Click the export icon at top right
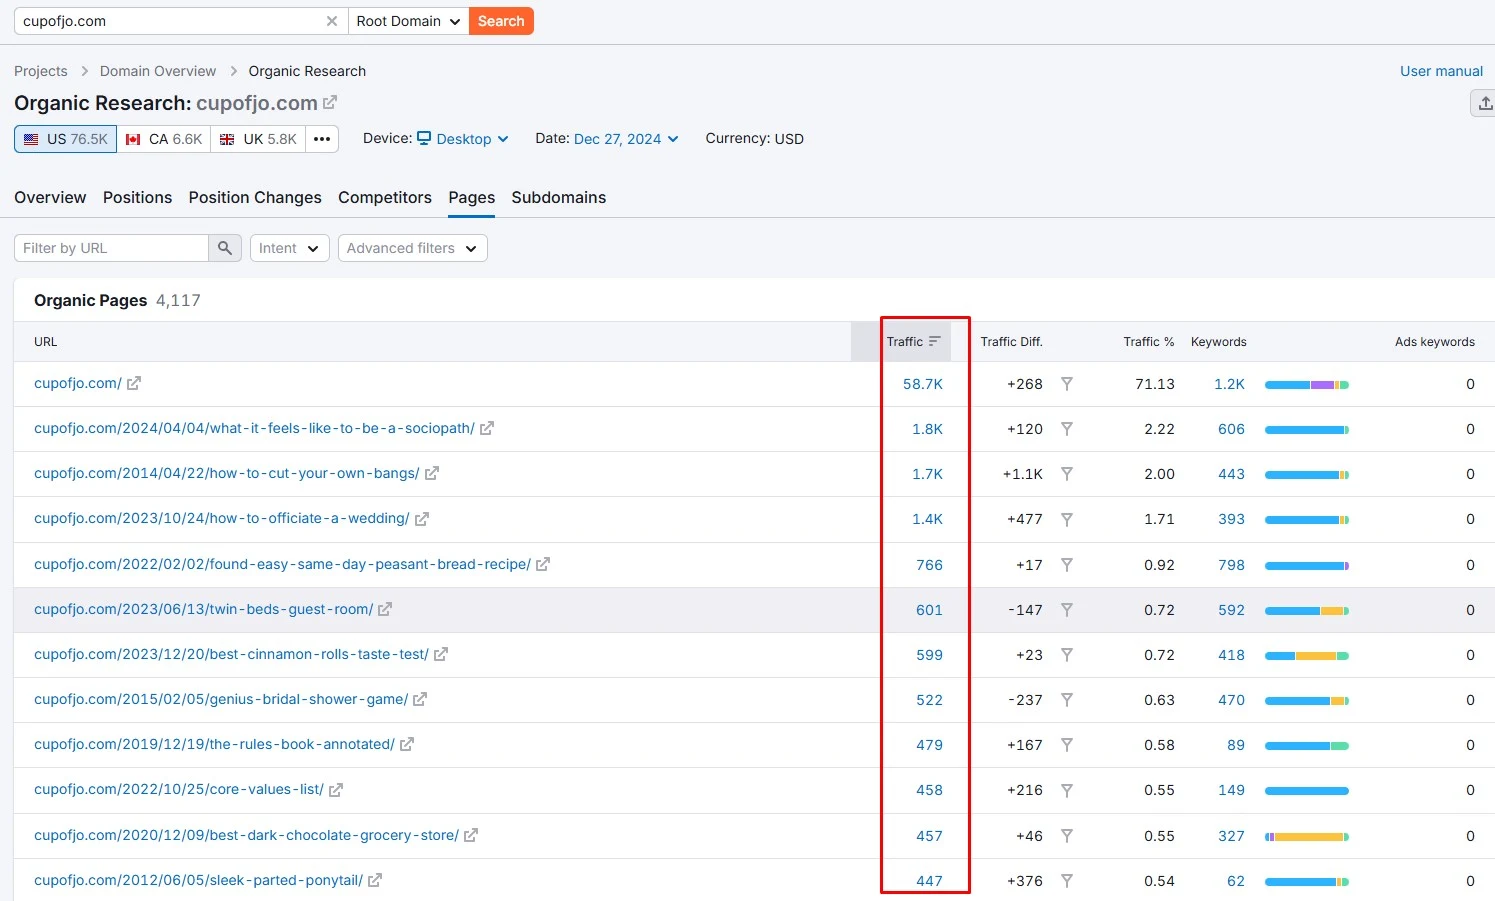 click(x=1485, y=103)
